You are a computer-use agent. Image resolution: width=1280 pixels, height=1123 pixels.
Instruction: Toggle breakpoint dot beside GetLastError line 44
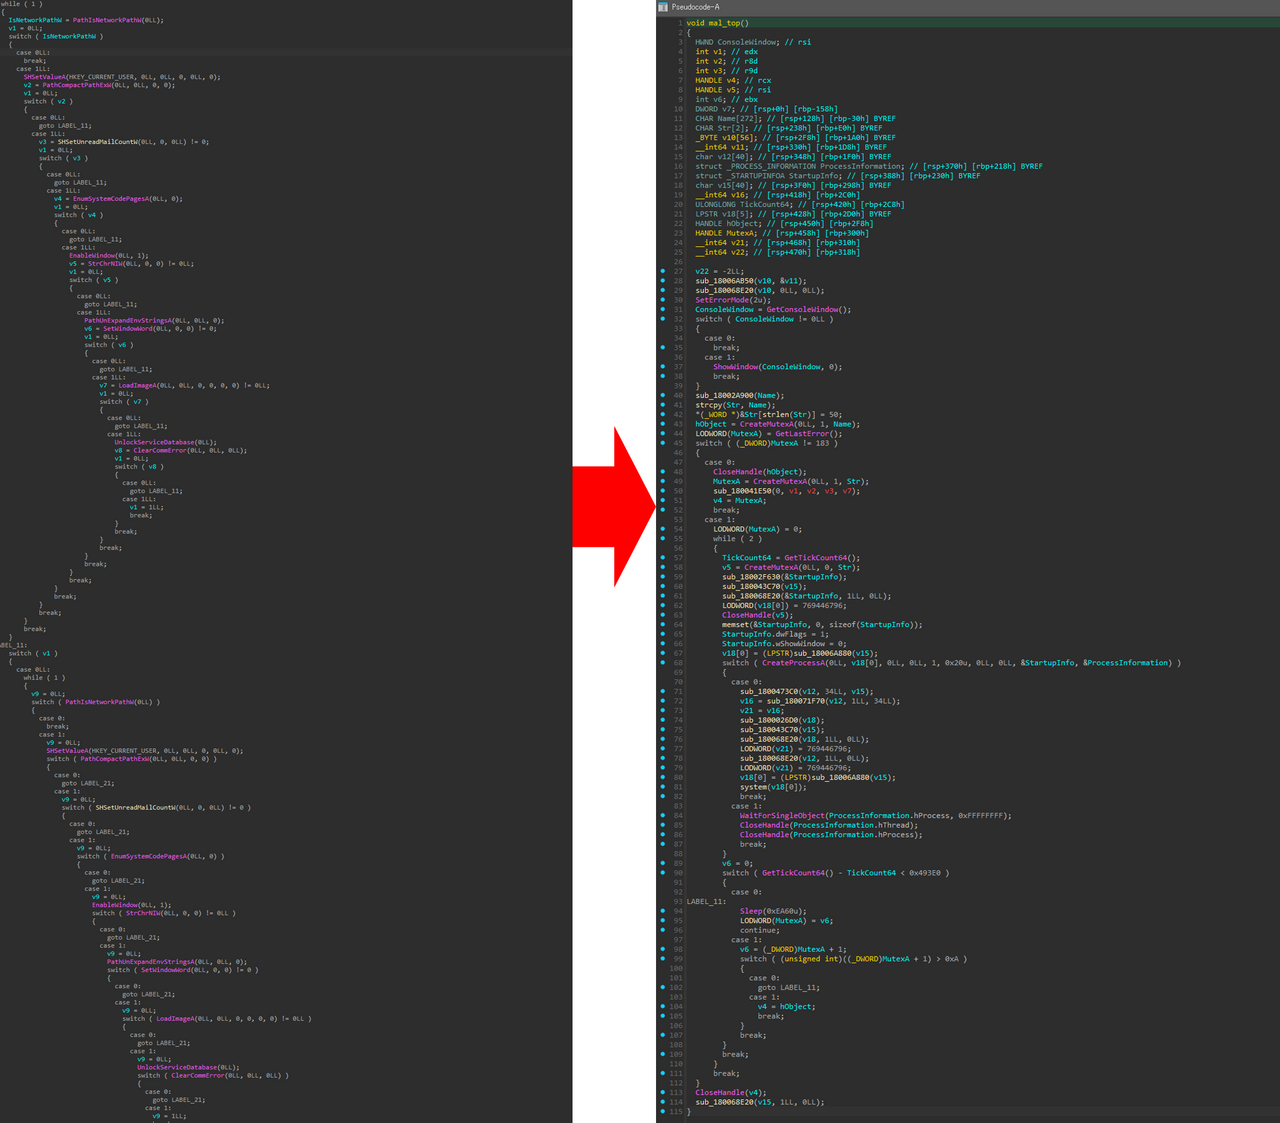662,433
